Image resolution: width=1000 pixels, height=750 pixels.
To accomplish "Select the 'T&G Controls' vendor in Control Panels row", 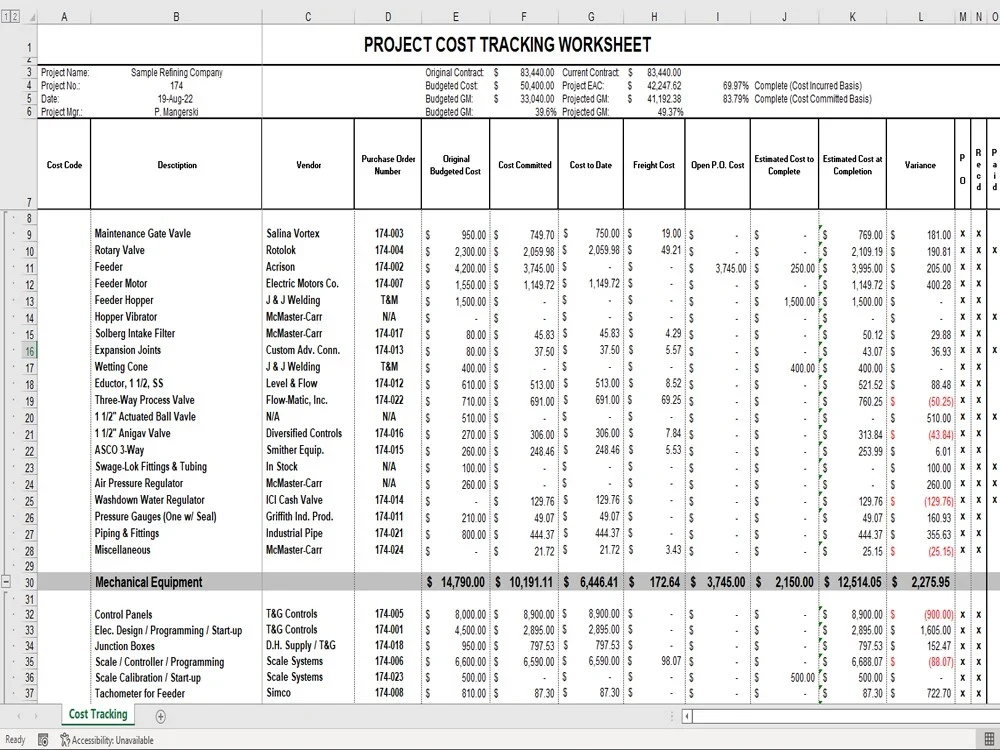I will point(308,614).
